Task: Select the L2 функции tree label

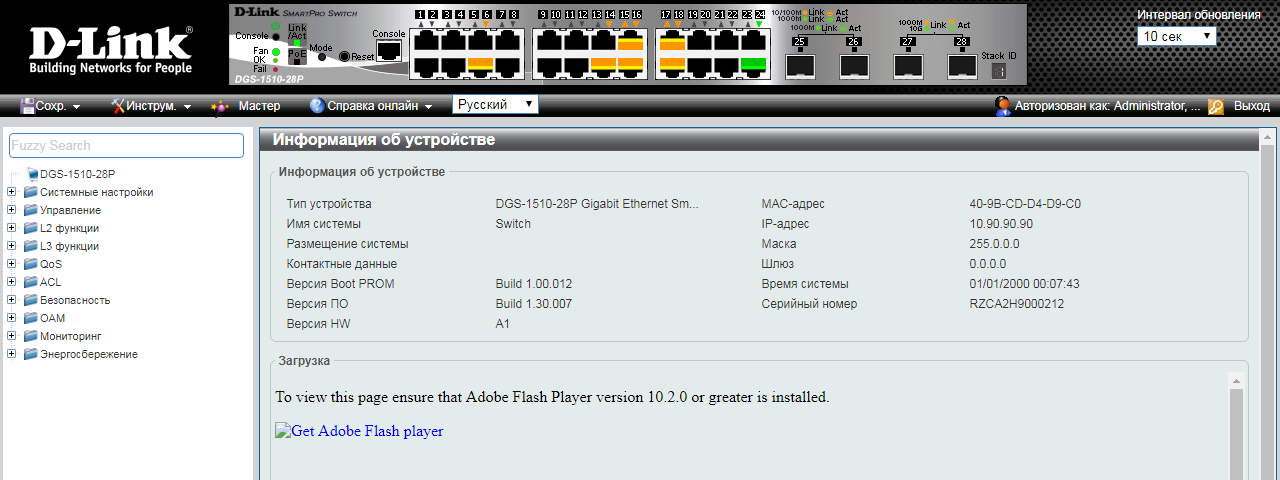Action: (69, 228)
